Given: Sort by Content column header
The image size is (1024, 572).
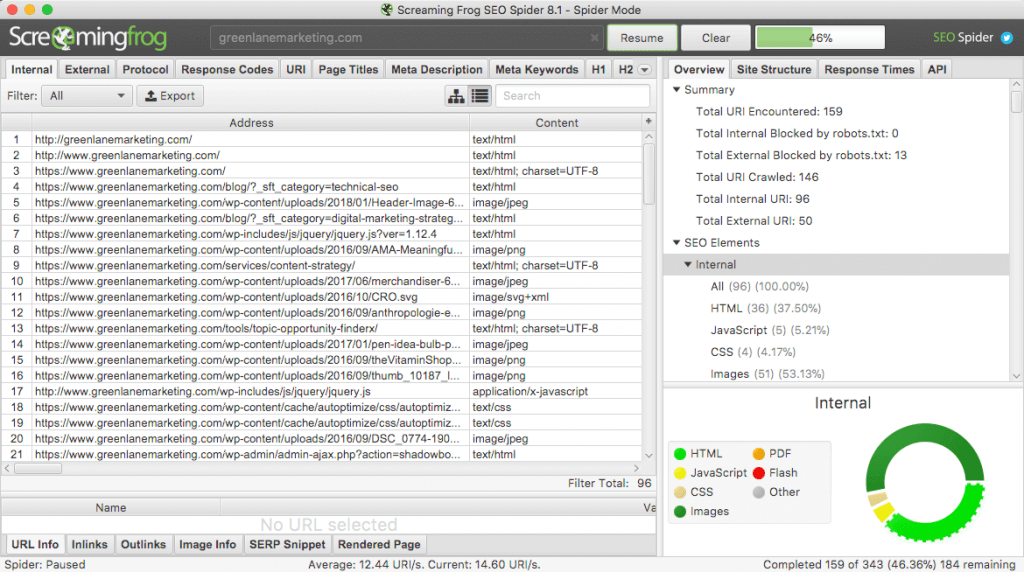Looking at the screenshot, I should tap(556, 123).
